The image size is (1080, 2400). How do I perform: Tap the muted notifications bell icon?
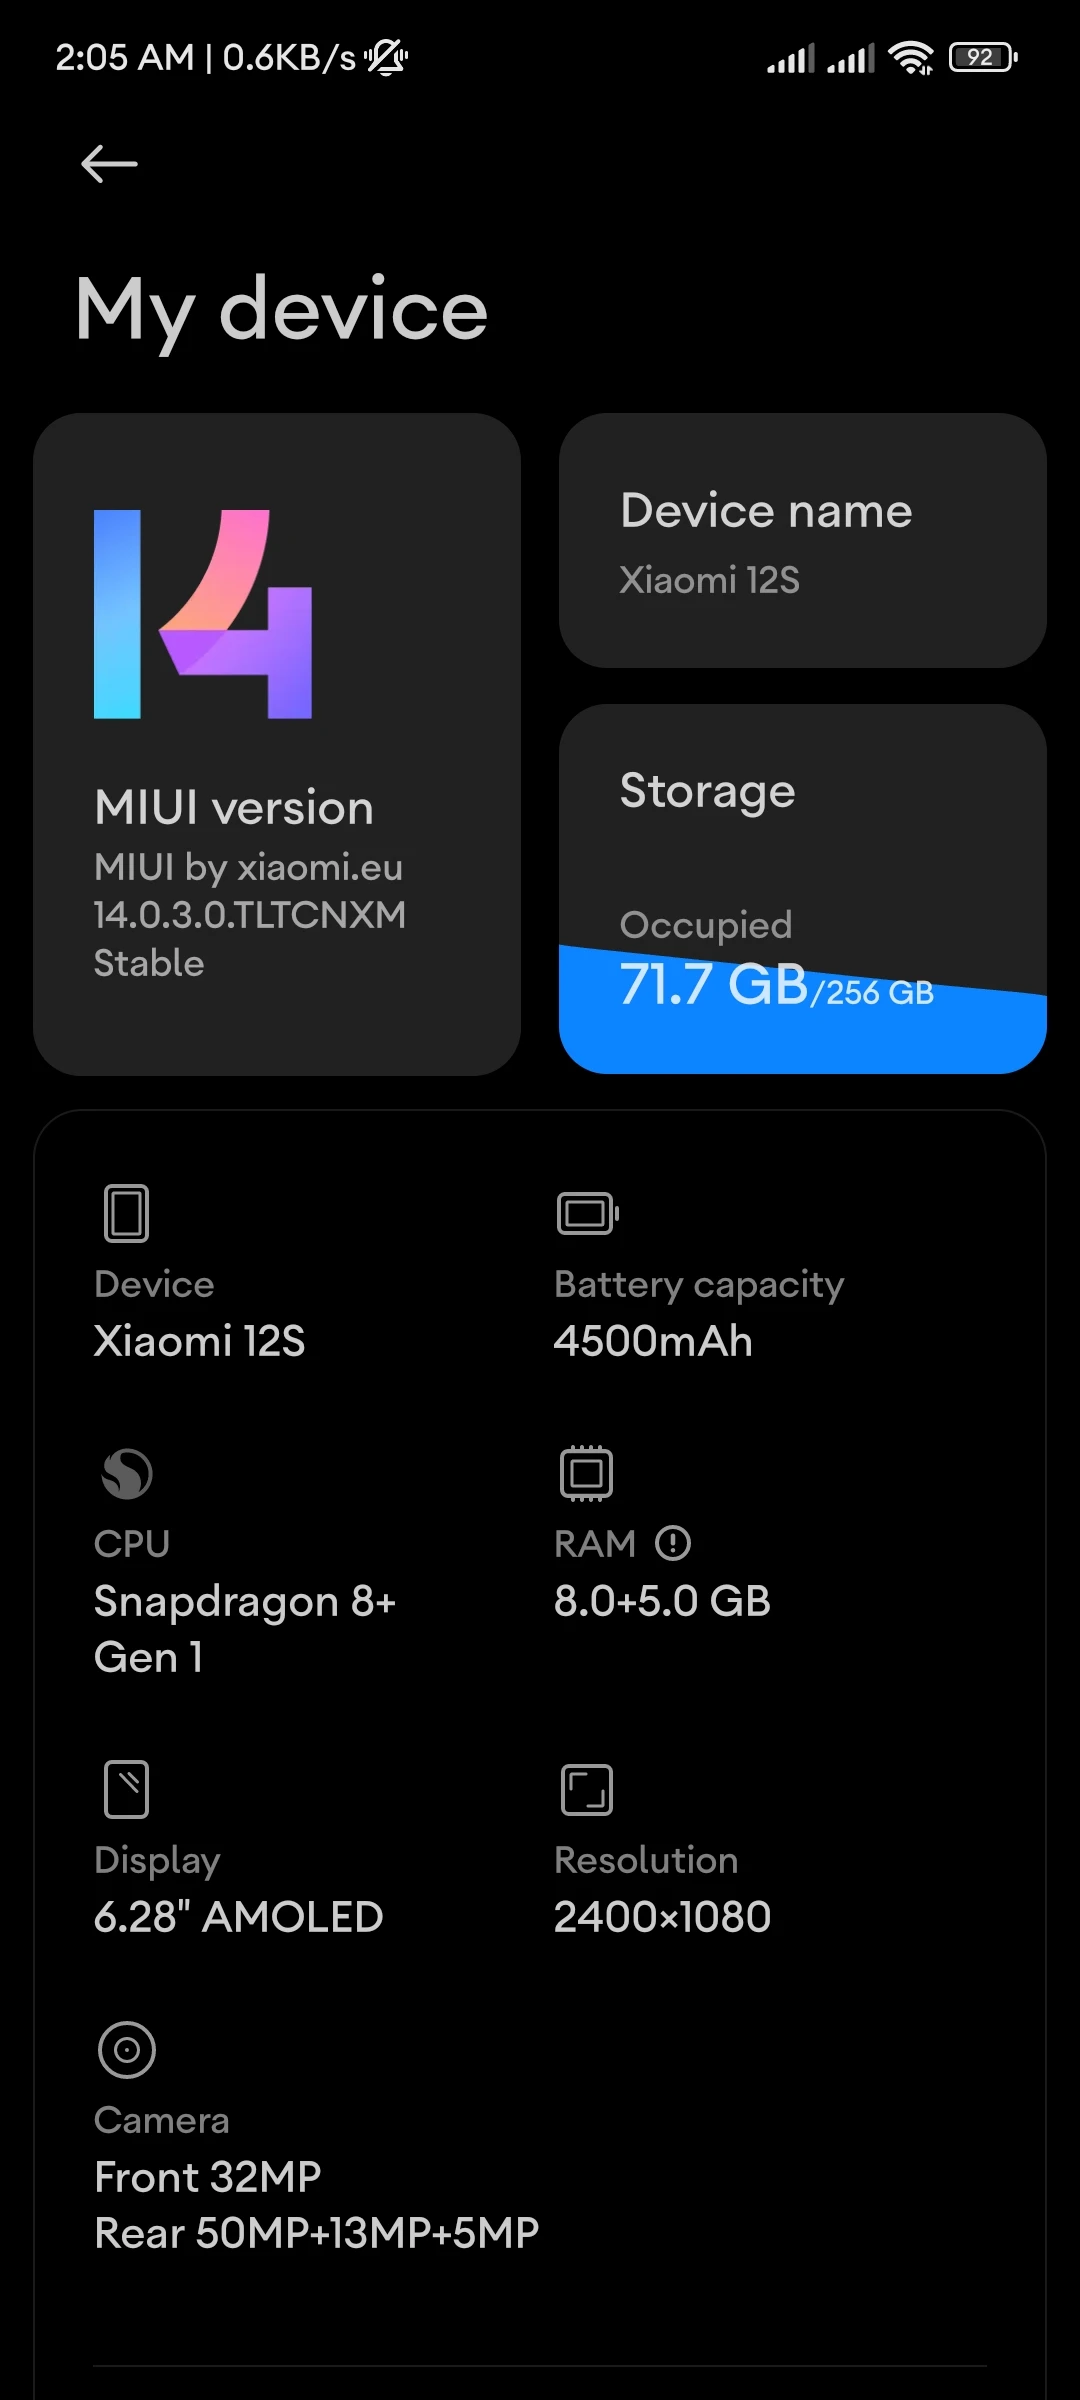386,58
